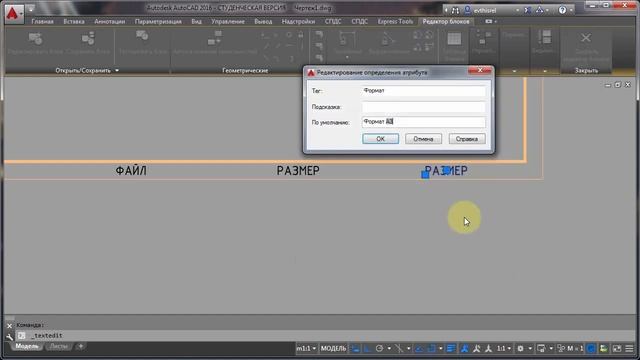Viewport: 640px width, 360px height.
Task: Click into the По умолчанию input field
Action: coord(423,122)
